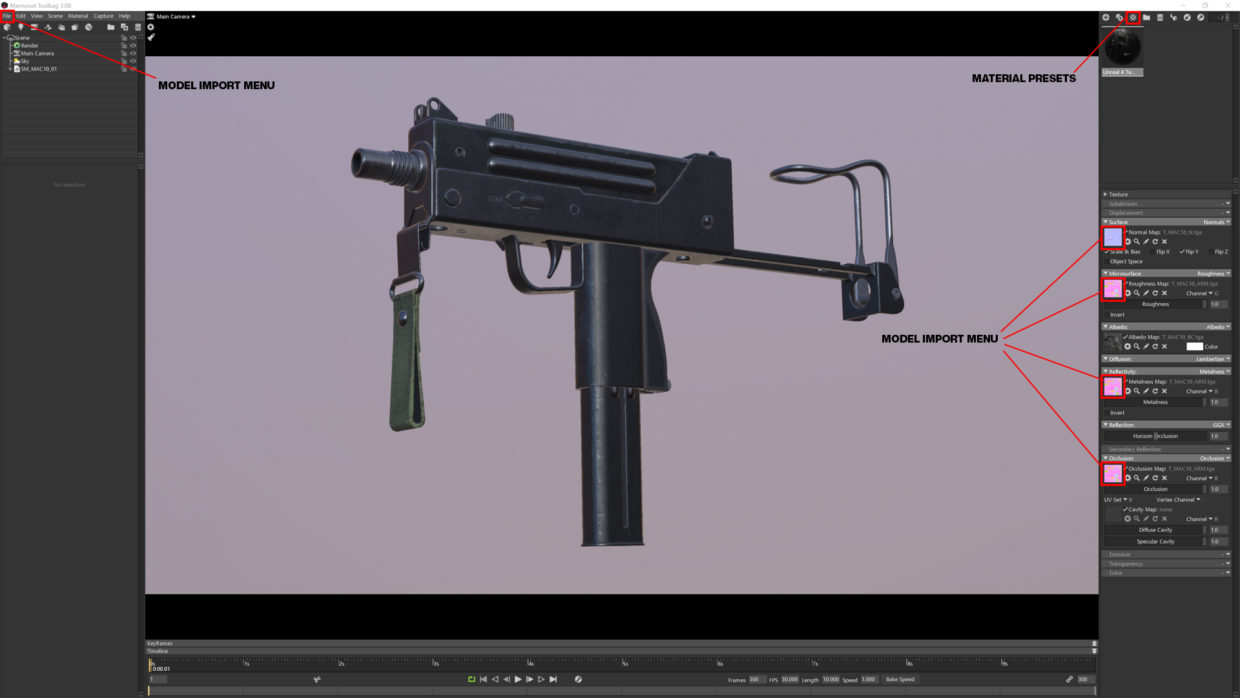
Task: Select the add new material plus icon
Action: coord(1105,17)
